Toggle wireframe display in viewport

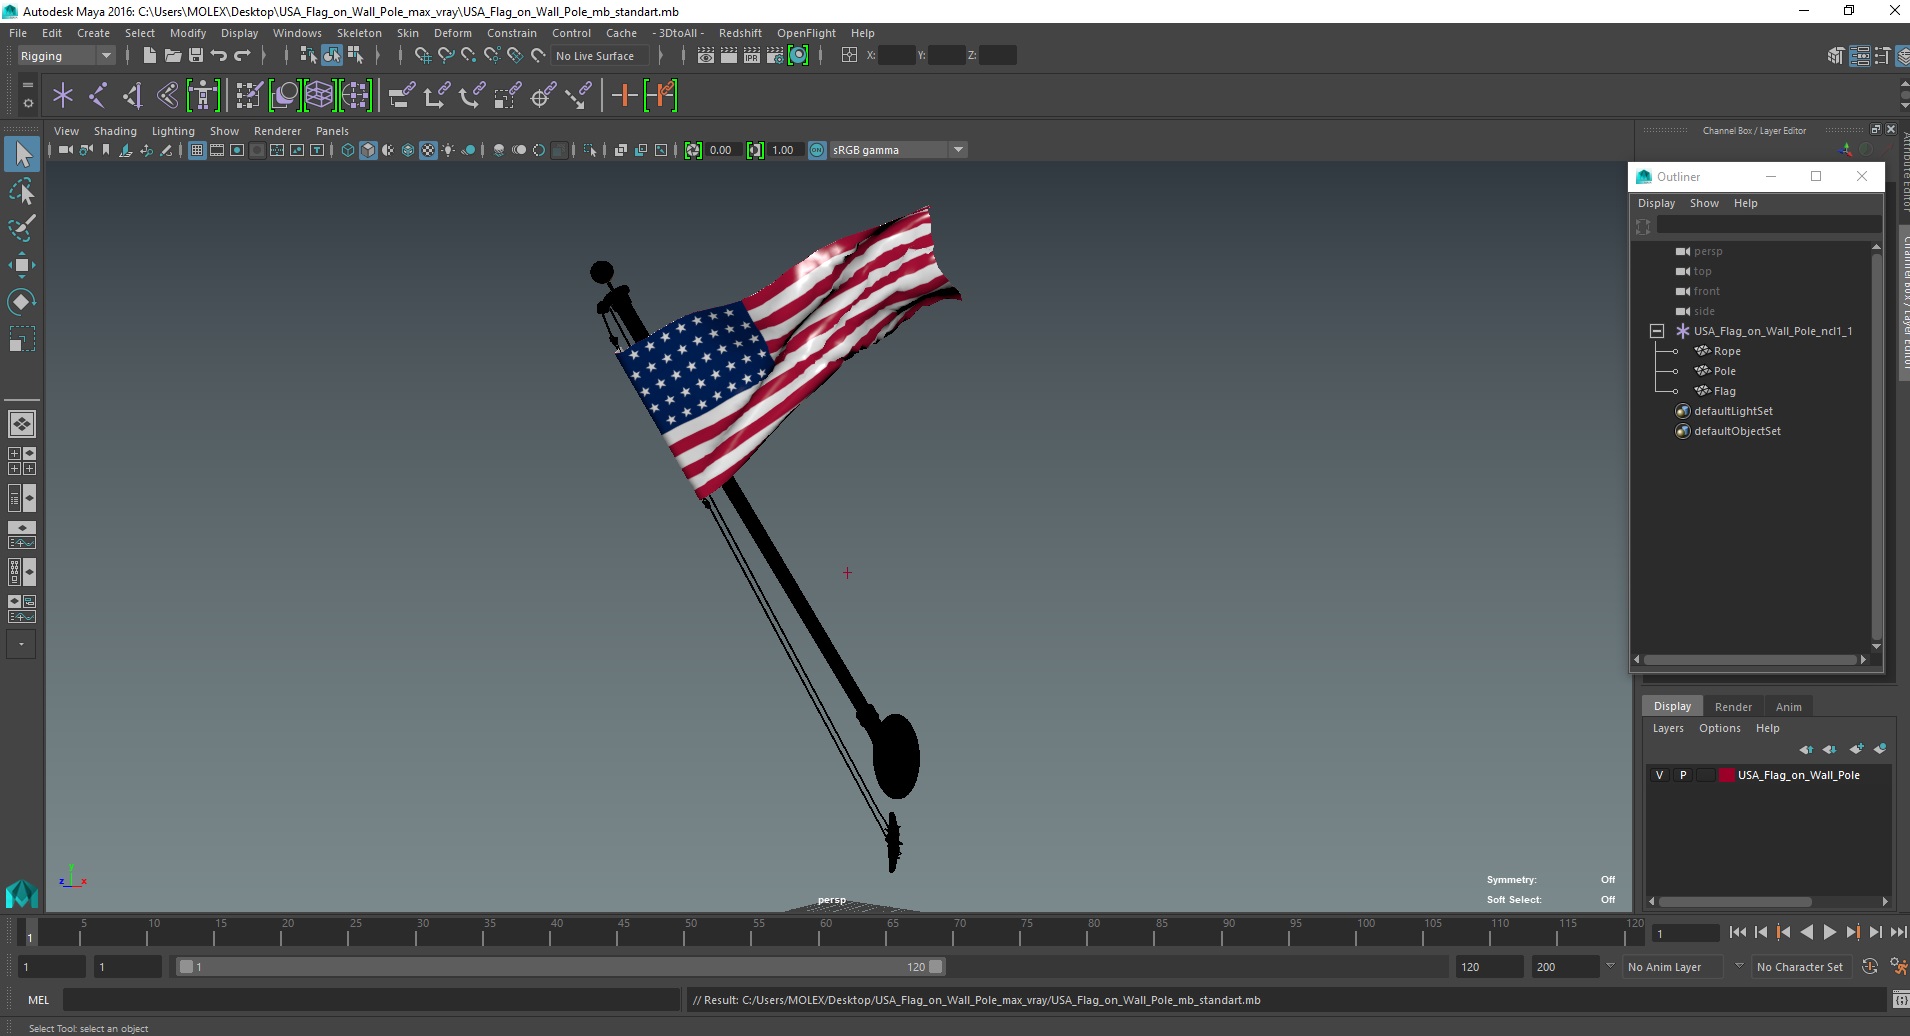coord(347,150)
